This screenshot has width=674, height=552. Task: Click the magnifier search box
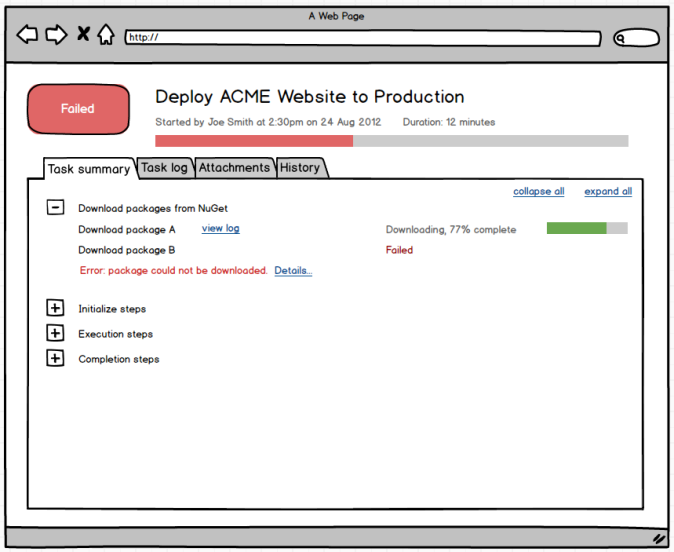[636, 38]
